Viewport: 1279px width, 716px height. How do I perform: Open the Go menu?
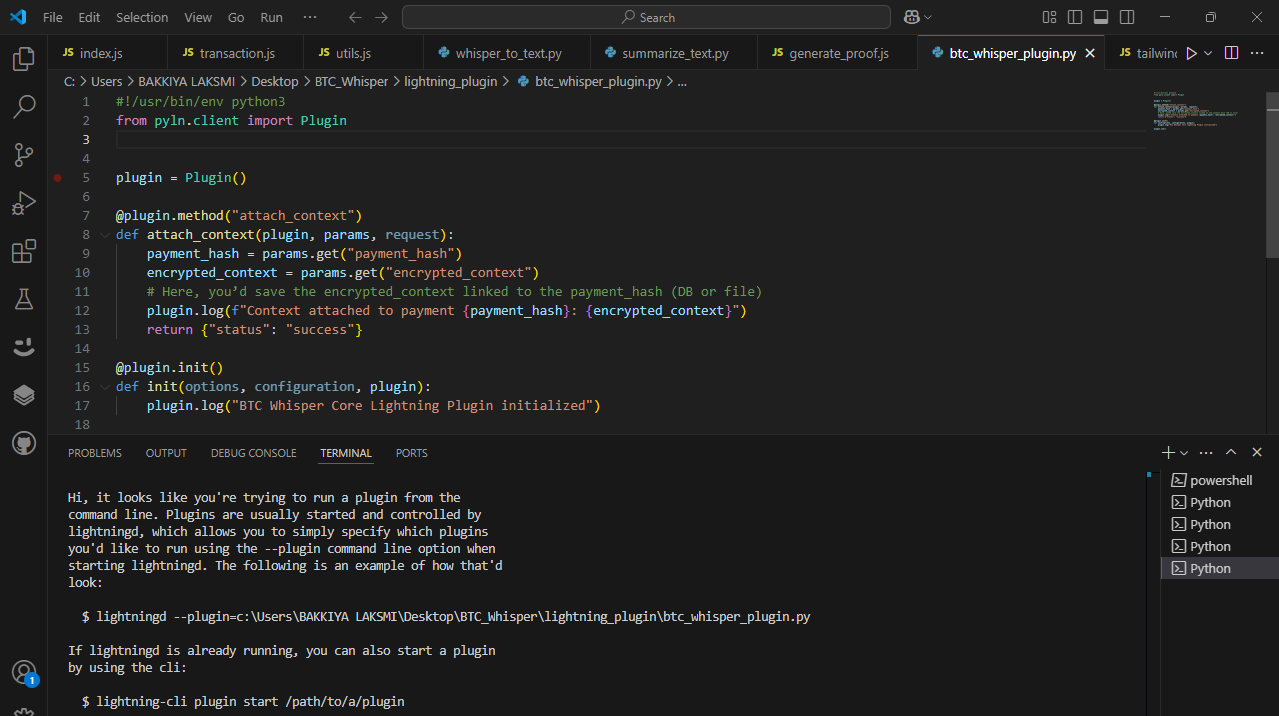pyautogui.click(x=236, y=17)
